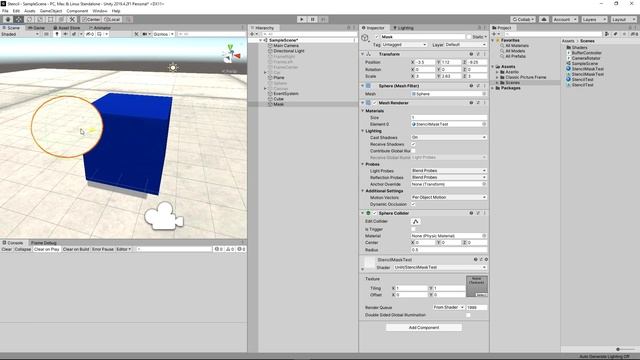Open Motion Vectors dropdown
This screenshot has height=360, width=640.
[449, 198]
